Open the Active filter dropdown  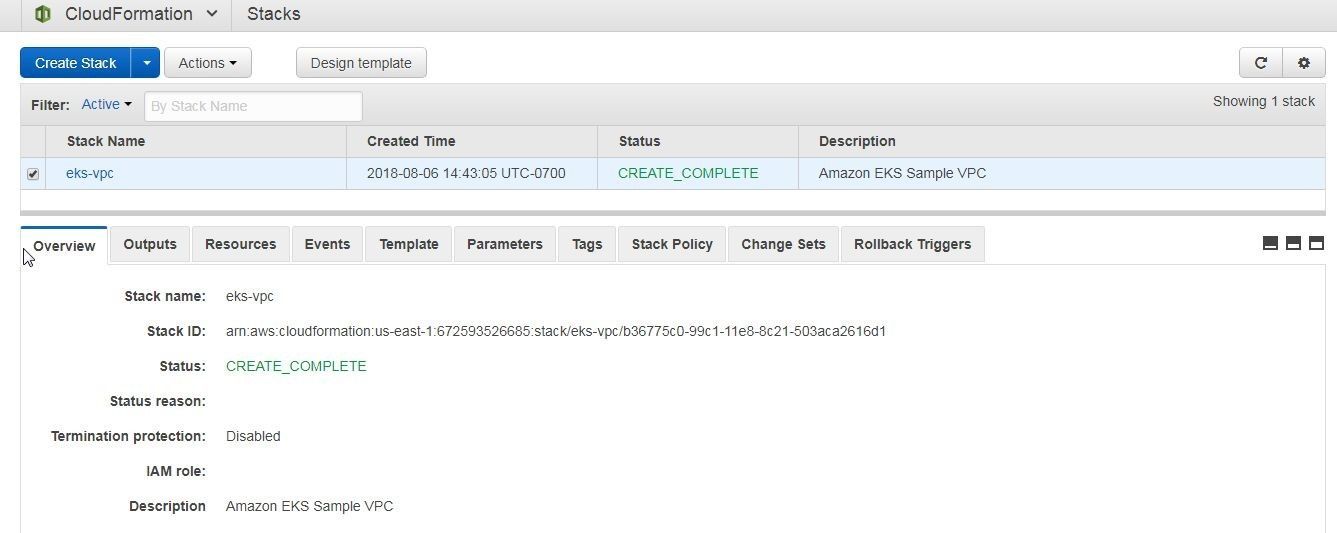[x=106, y=104]
